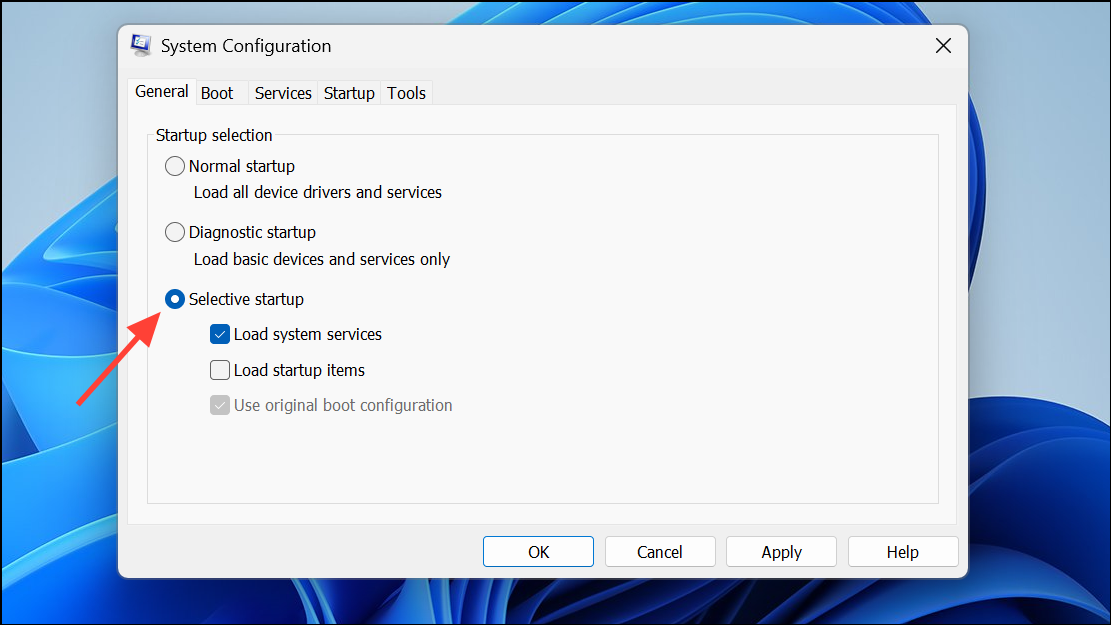Screen dimensions: 1111x625
Task: Select the Normal startup radio button
Action: (x=175, y=167)
